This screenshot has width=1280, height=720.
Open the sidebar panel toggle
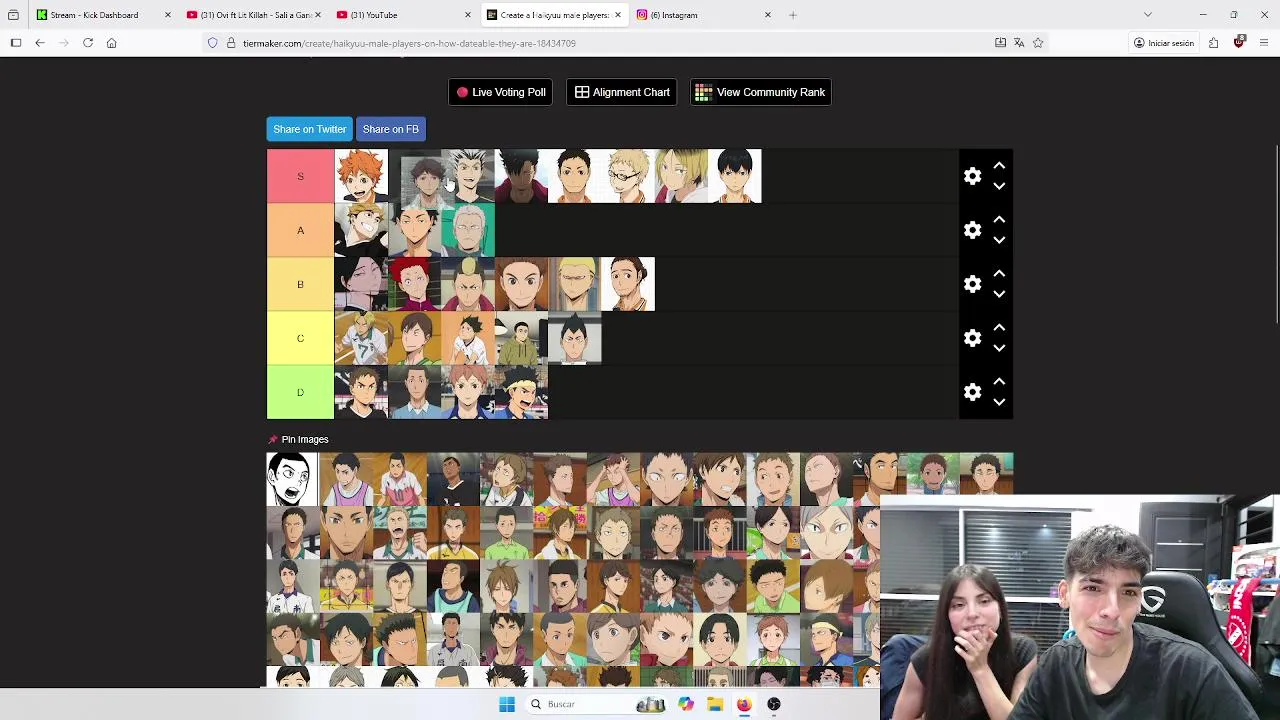point(16,43)
